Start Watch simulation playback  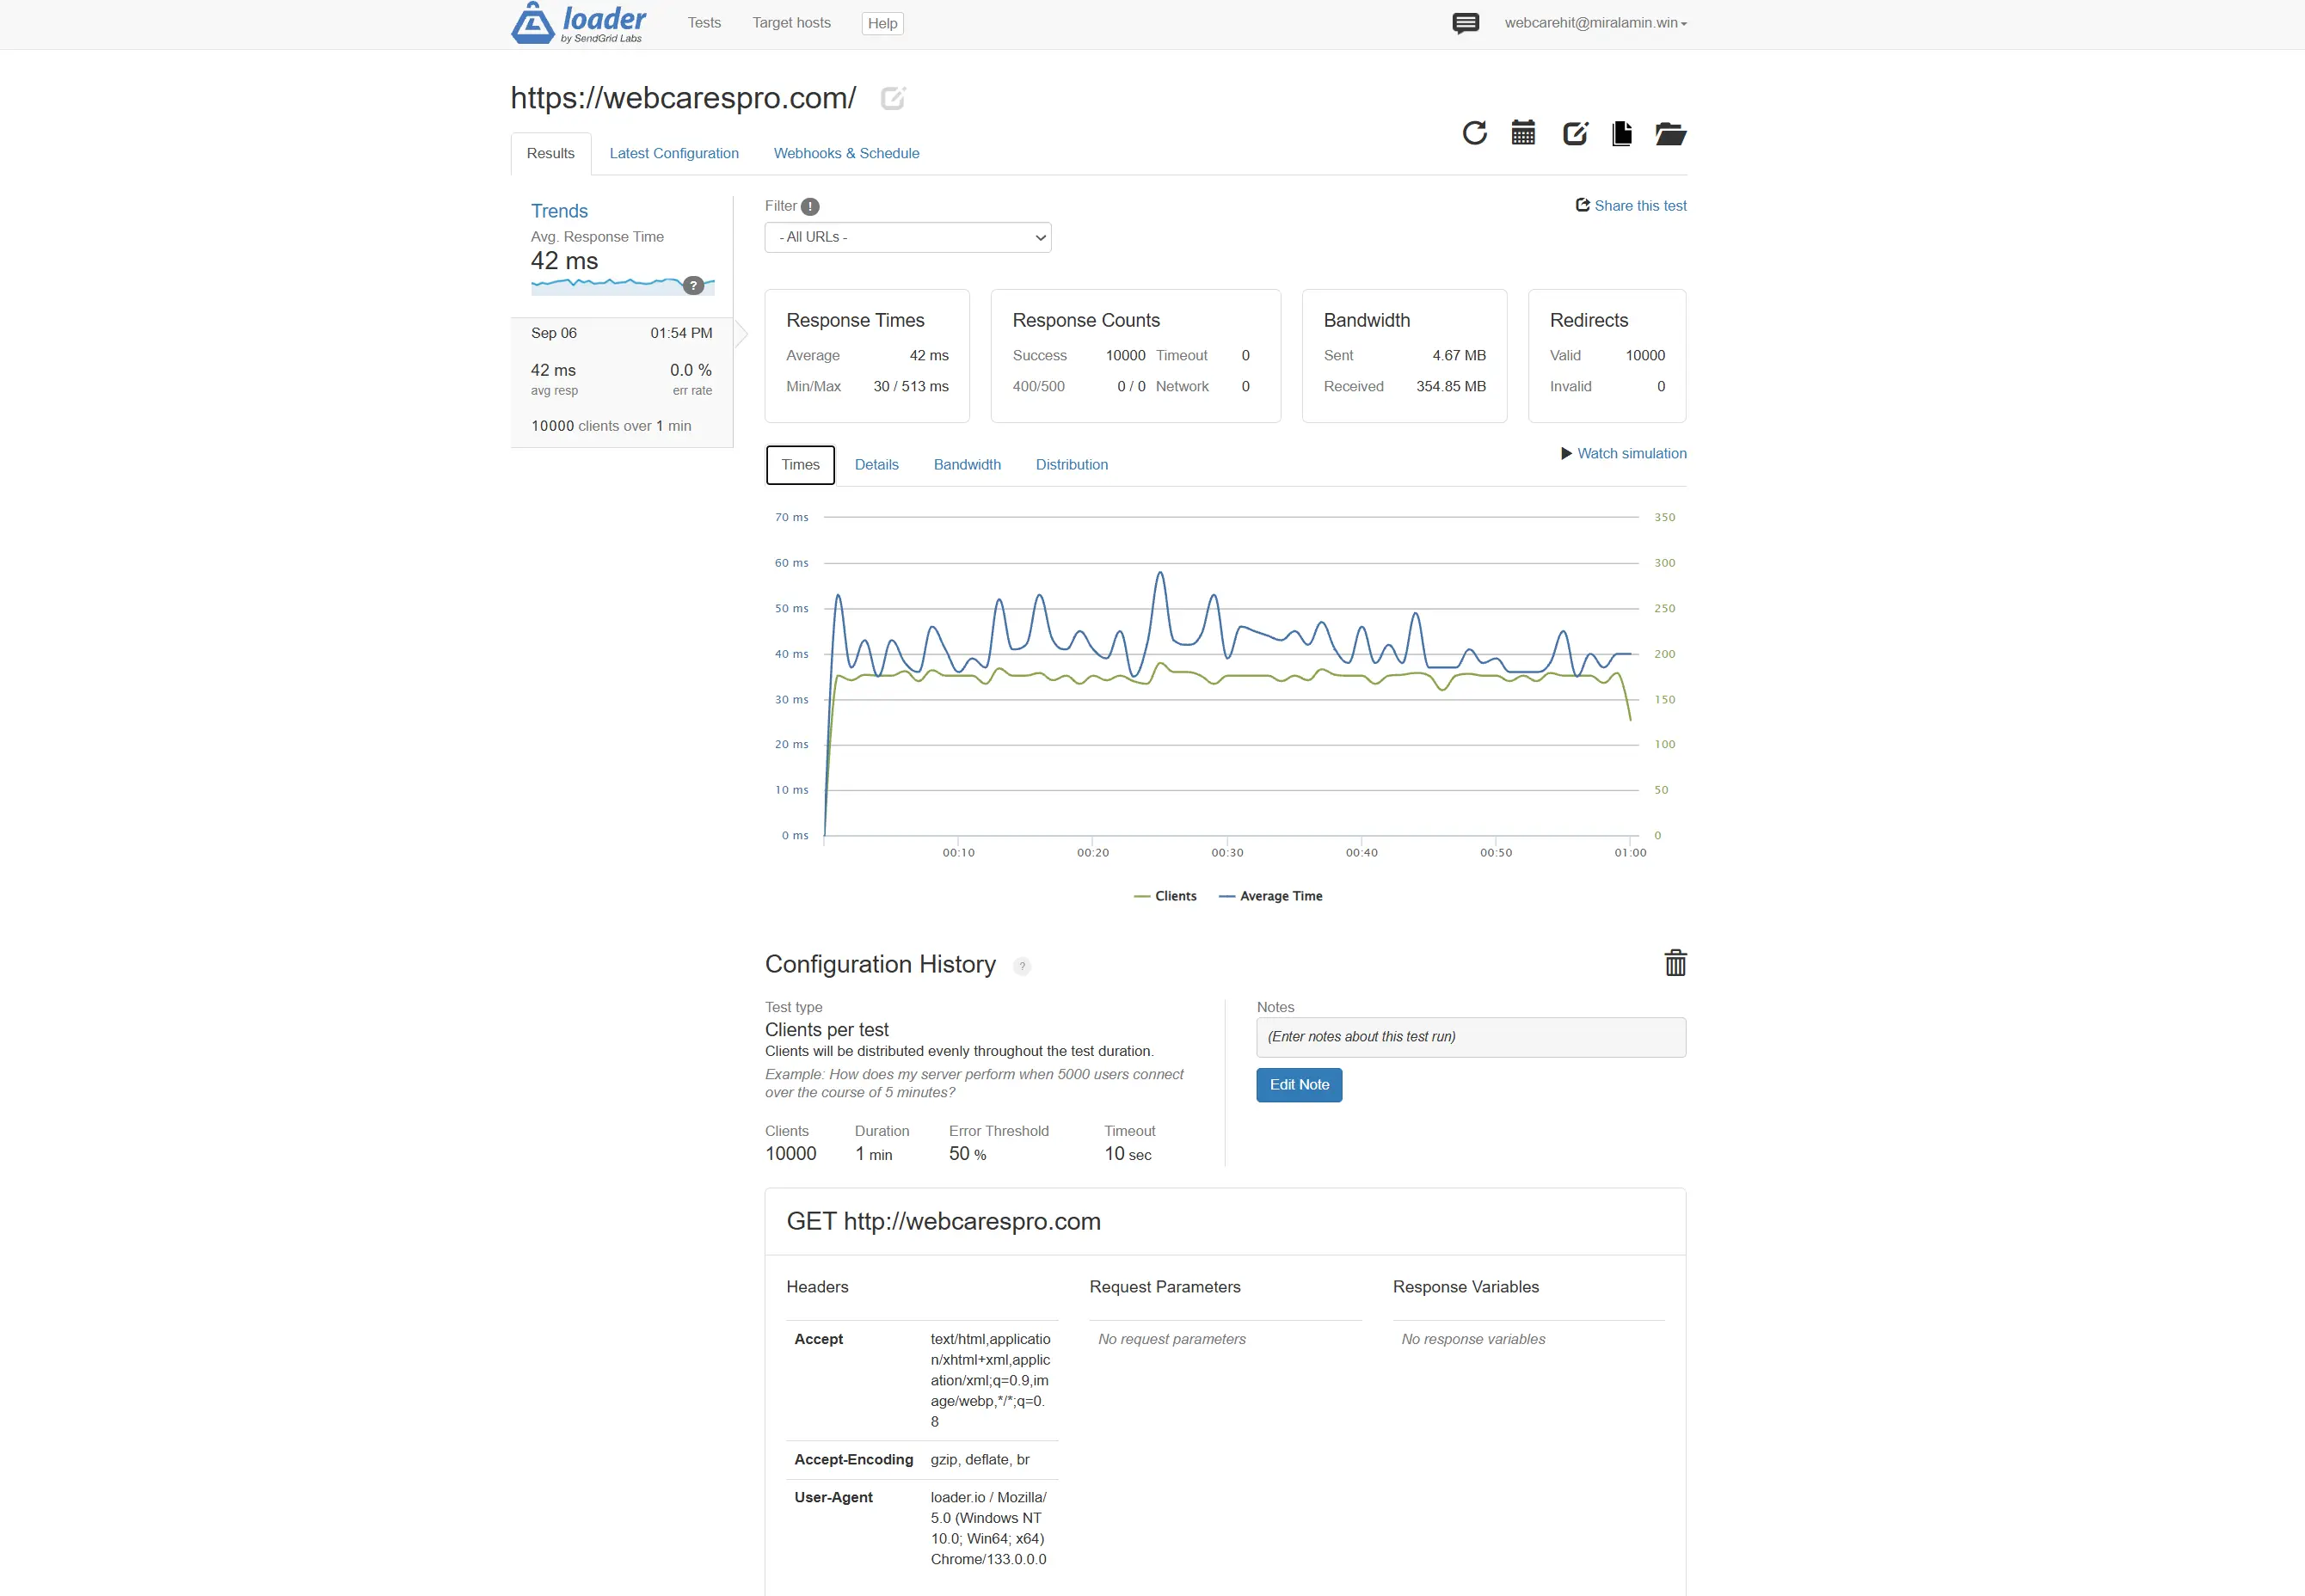(1623, 454)
